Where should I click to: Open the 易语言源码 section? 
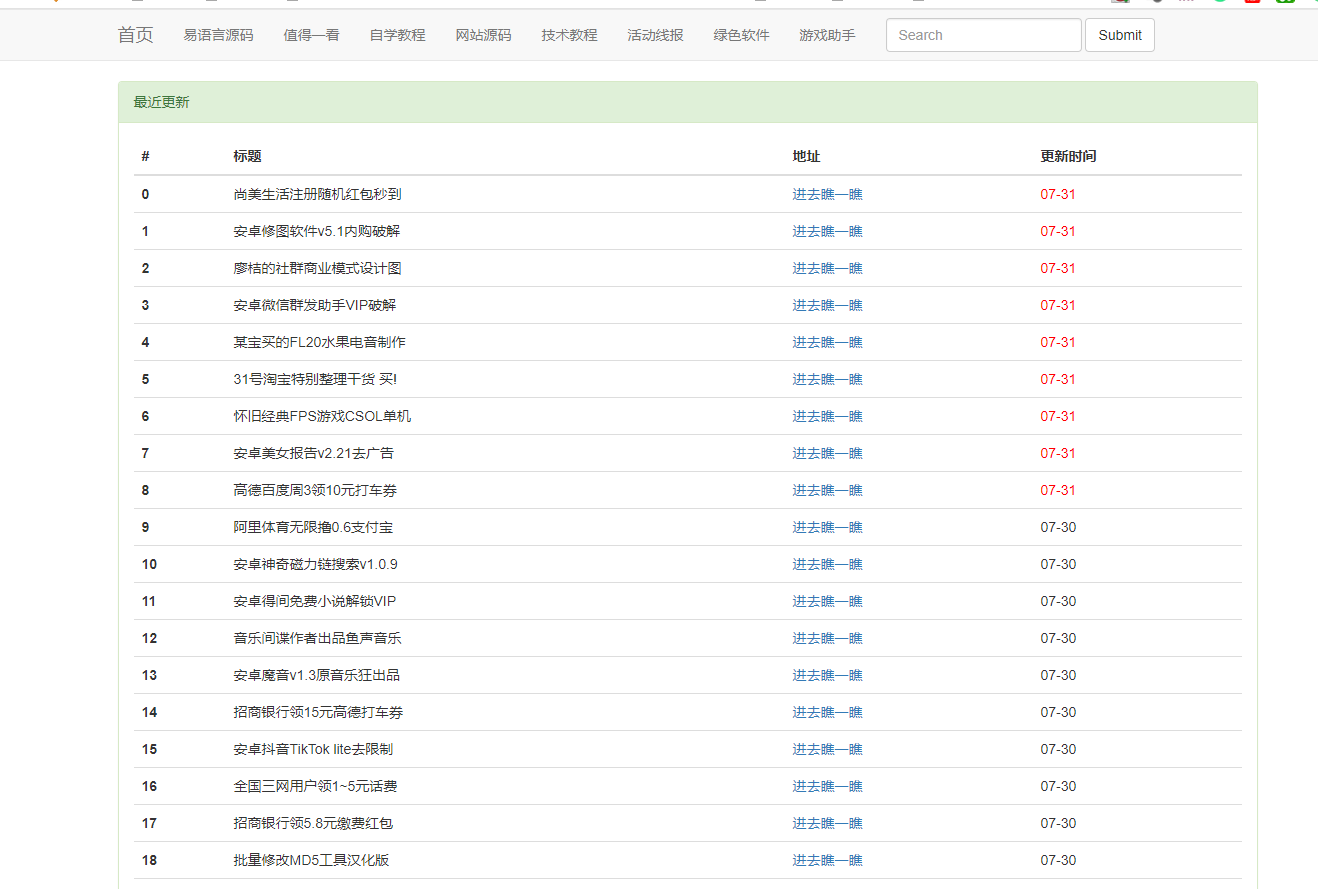tap(219, 34)
